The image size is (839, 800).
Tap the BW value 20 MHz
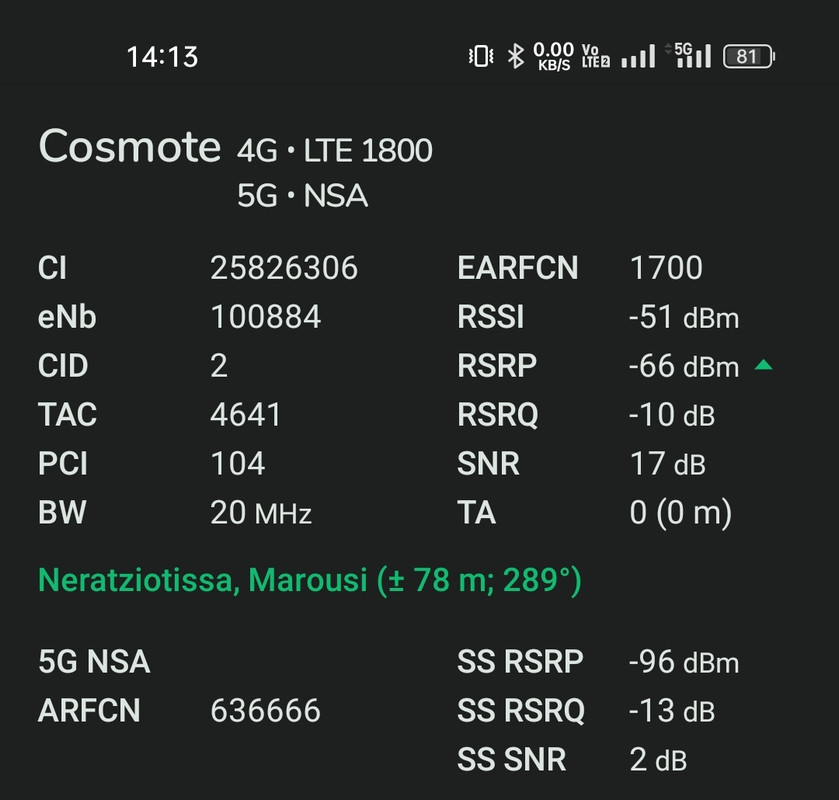tap(261, 513)
